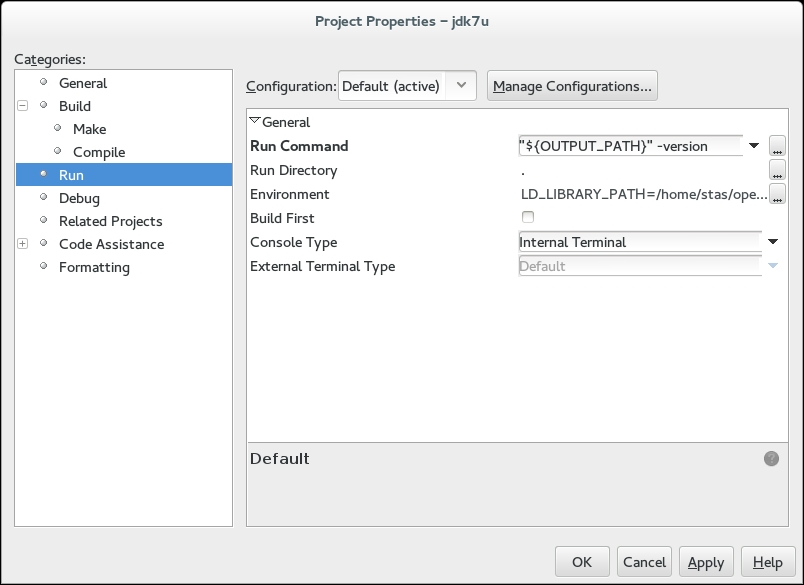804x585 pixels.
Task: Select the Related Projects category
Action: coord(110,221)
